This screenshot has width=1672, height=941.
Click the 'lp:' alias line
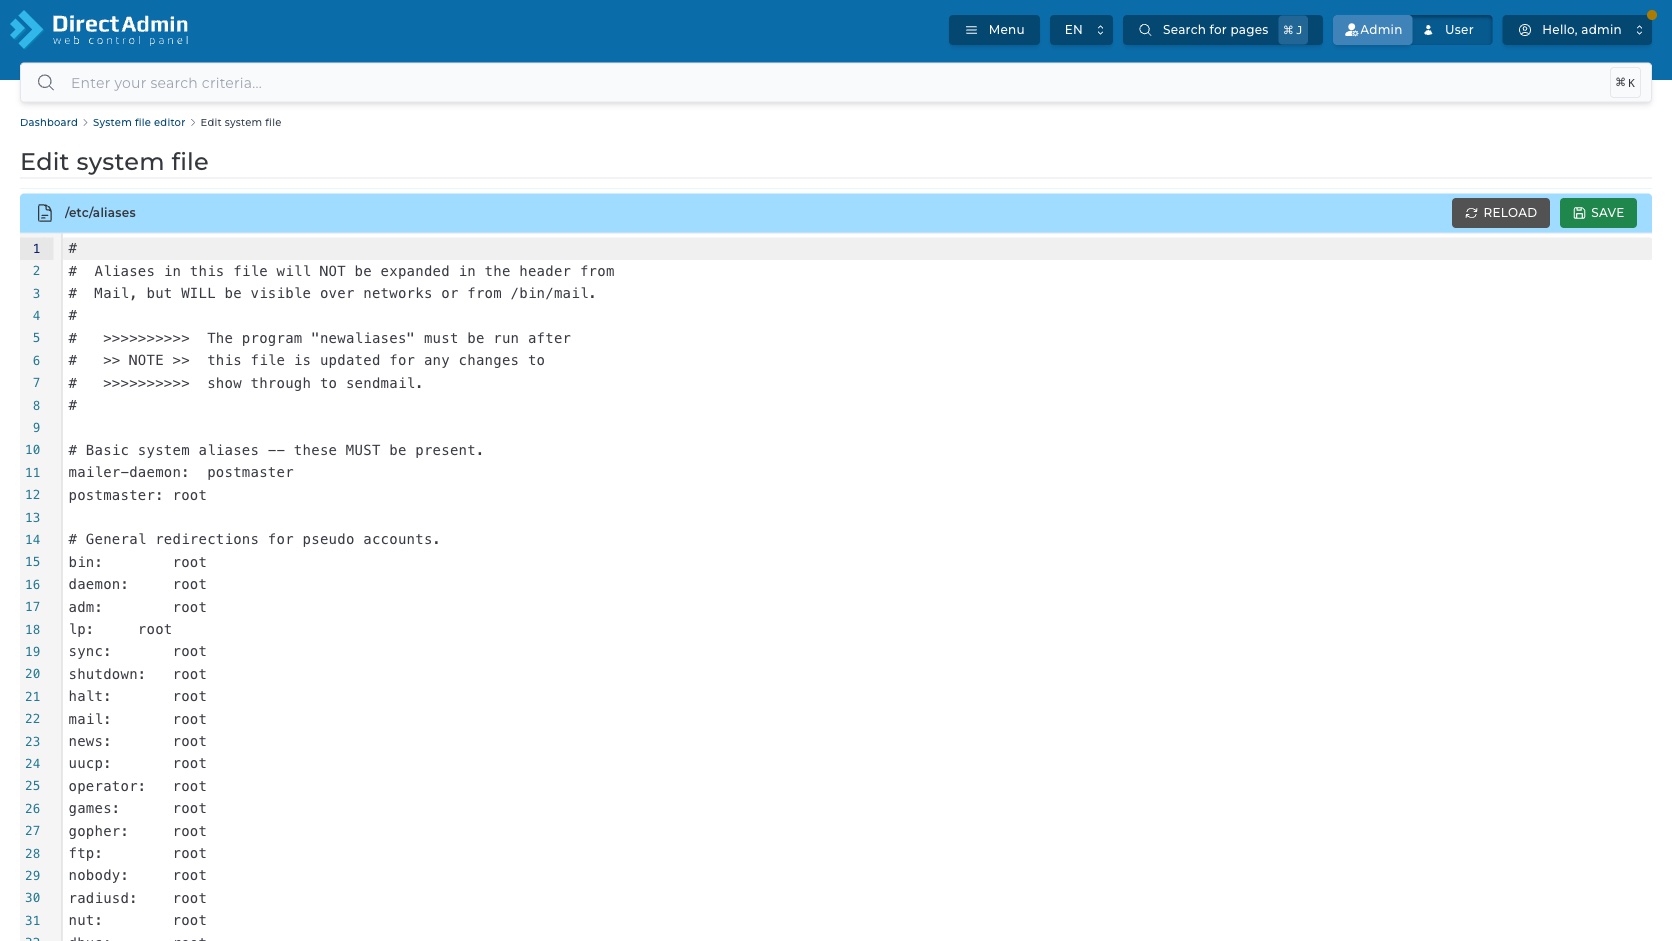pos(120,629)
